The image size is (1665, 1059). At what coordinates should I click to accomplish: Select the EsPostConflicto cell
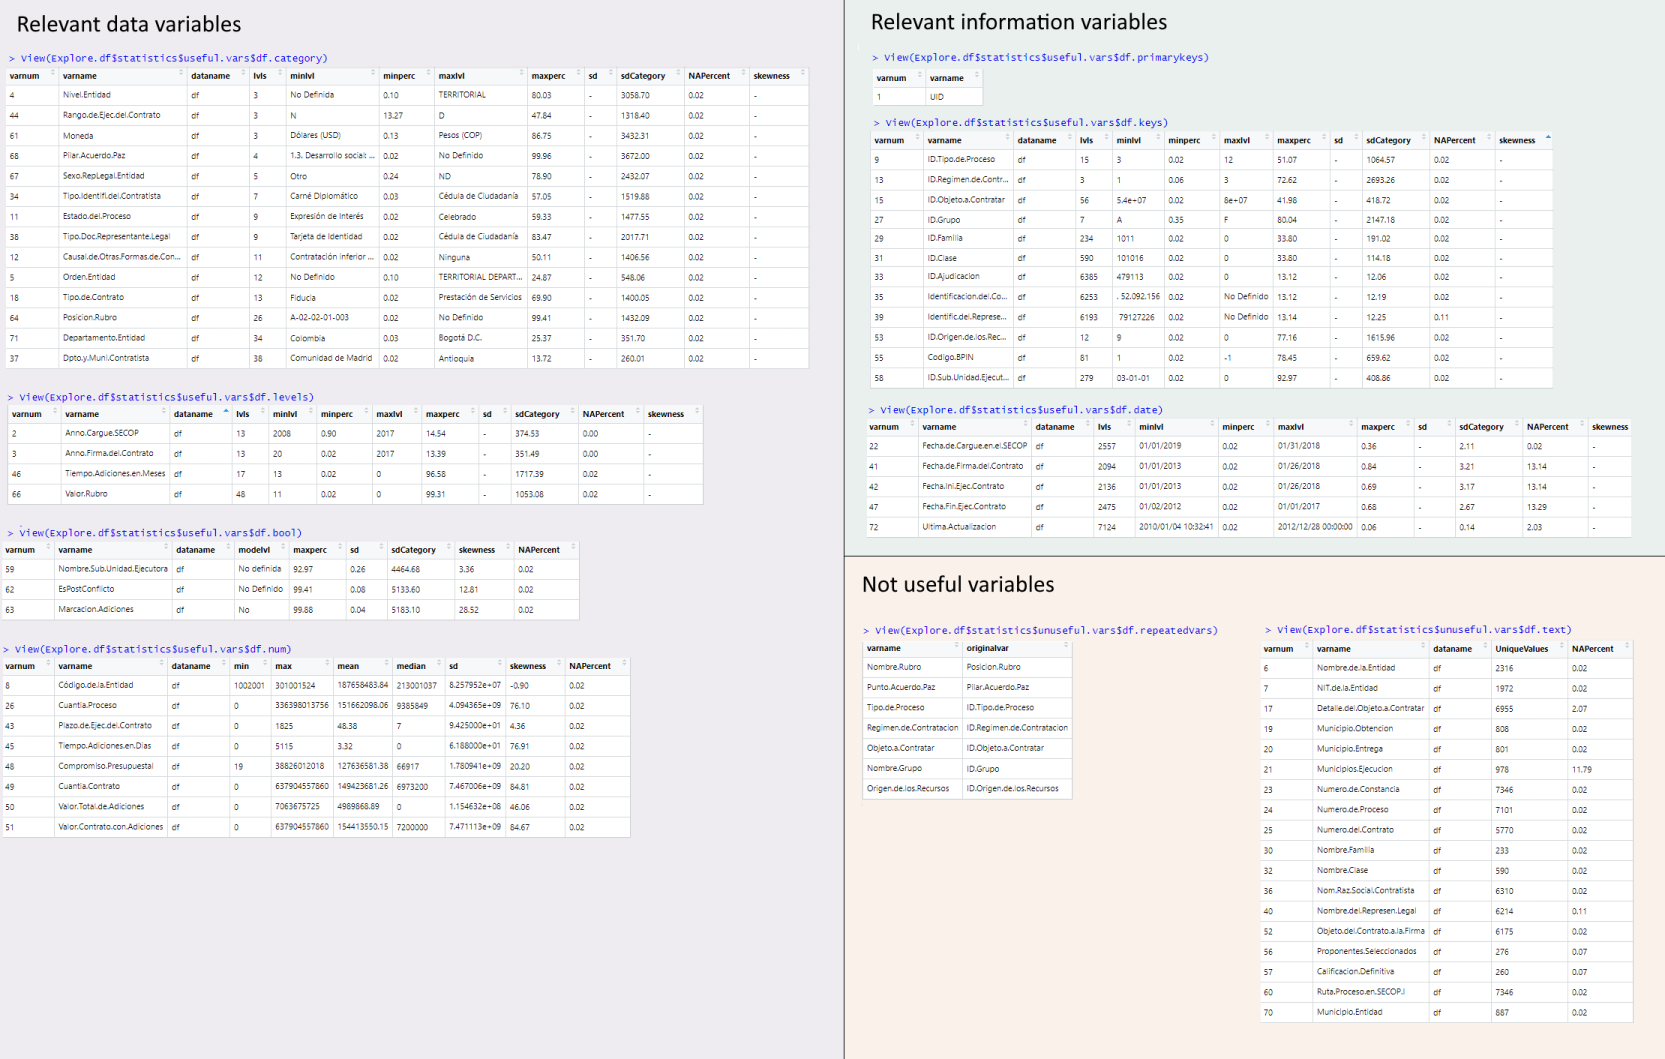point(86,589)
